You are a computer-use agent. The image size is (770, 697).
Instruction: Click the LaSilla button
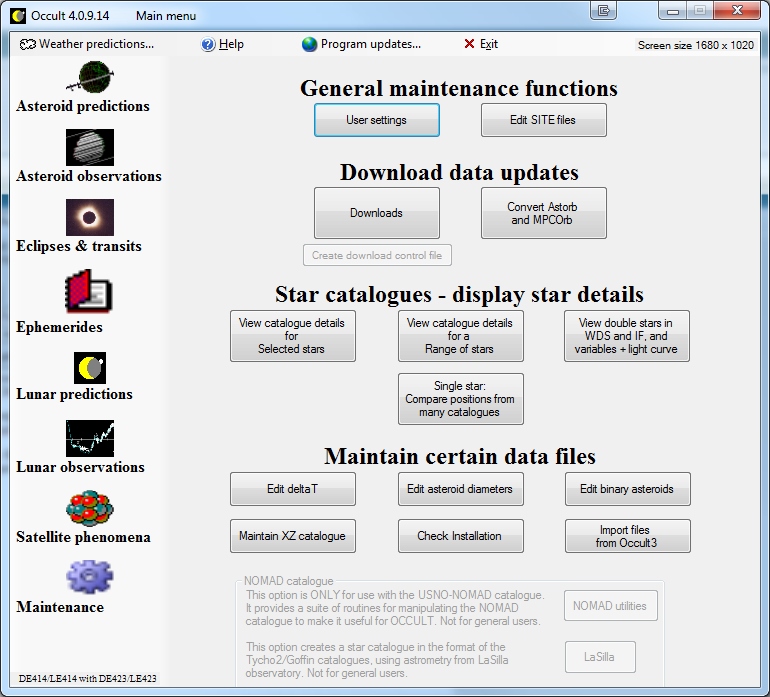tap(600, 657)
